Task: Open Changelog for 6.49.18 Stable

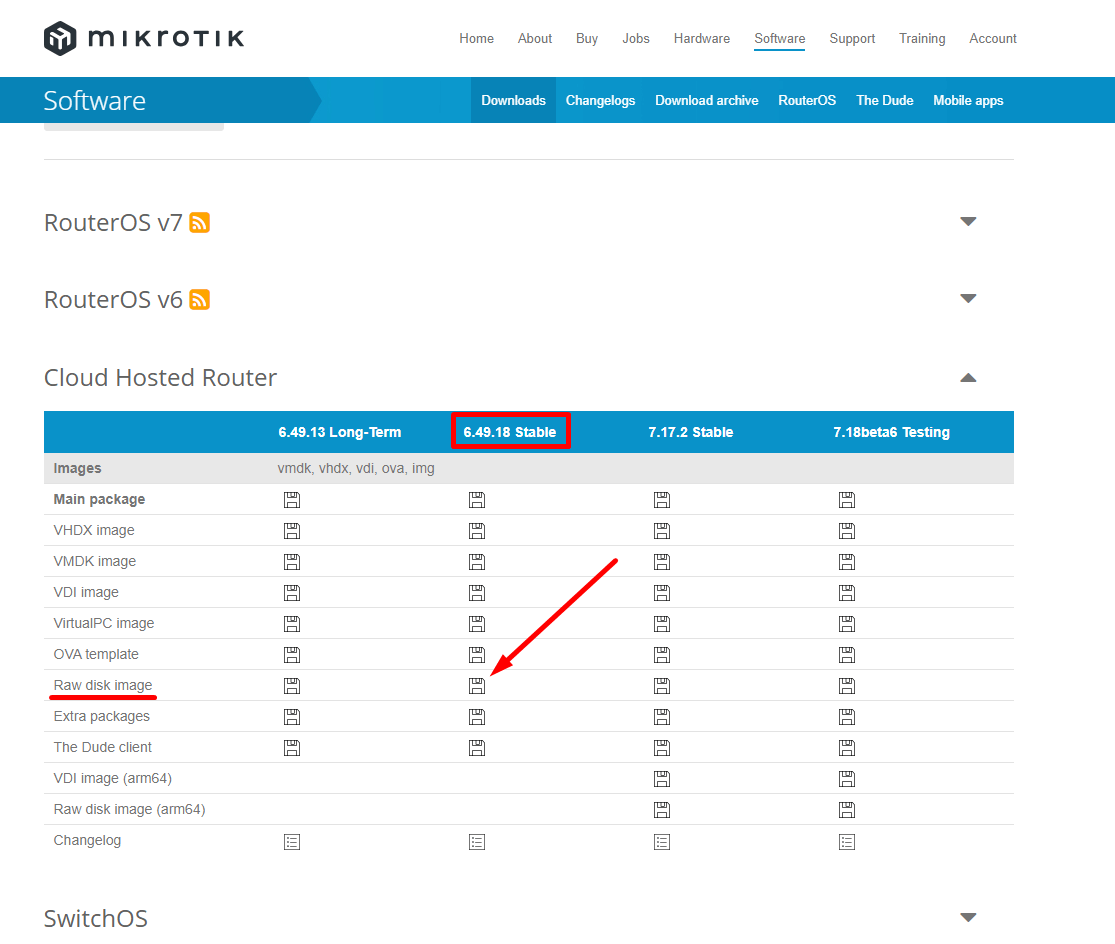Action: tap(476, 842)
